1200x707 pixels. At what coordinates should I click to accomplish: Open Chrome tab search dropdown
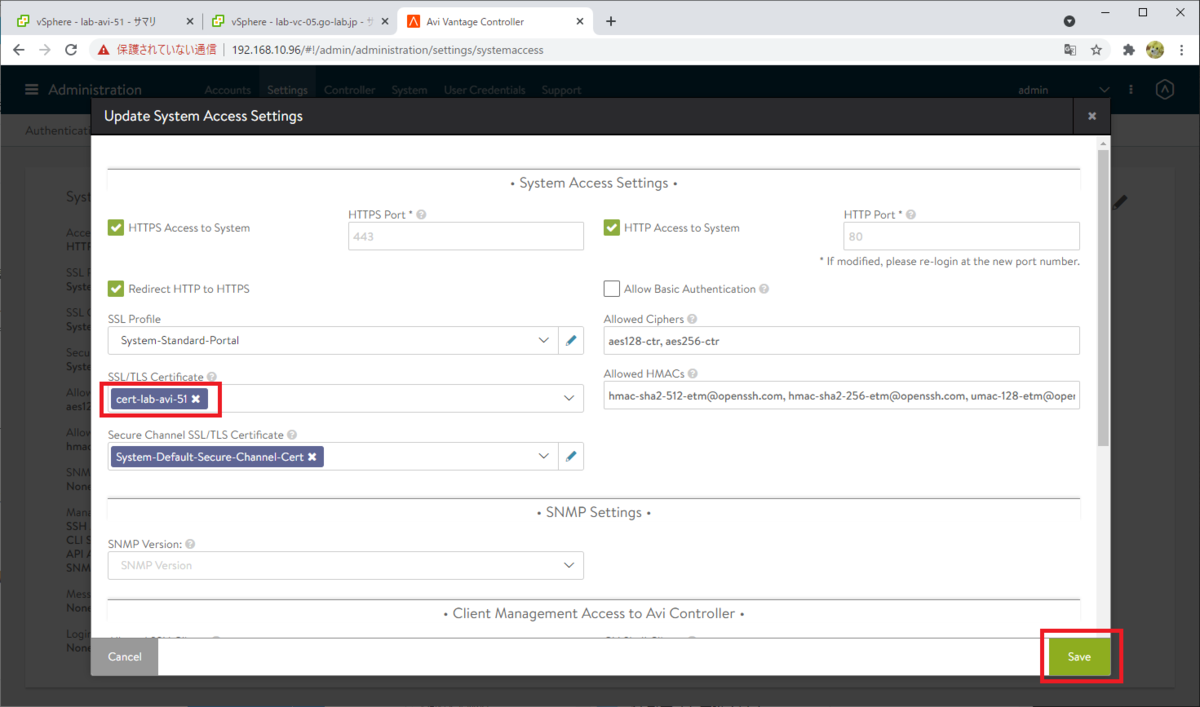point(1069,21)
